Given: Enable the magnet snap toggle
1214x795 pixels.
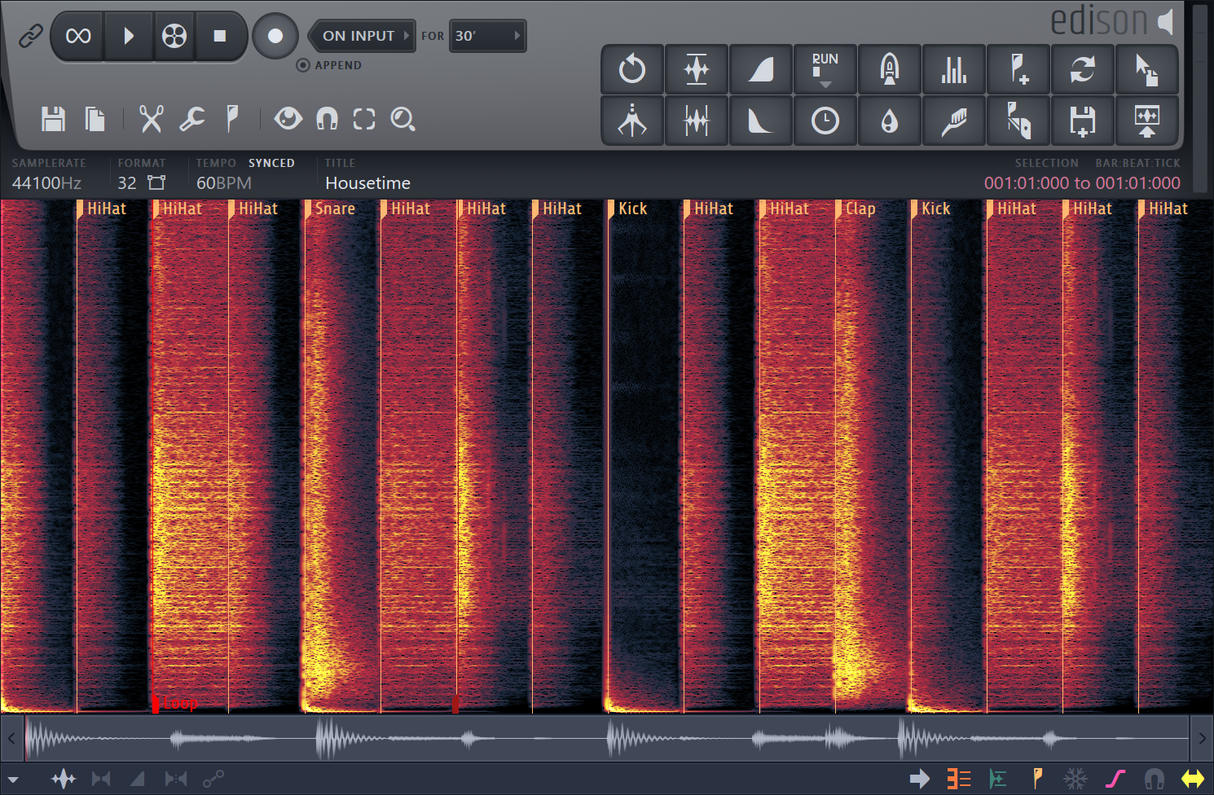Looking at the screenshot, I should click(326, 119).
